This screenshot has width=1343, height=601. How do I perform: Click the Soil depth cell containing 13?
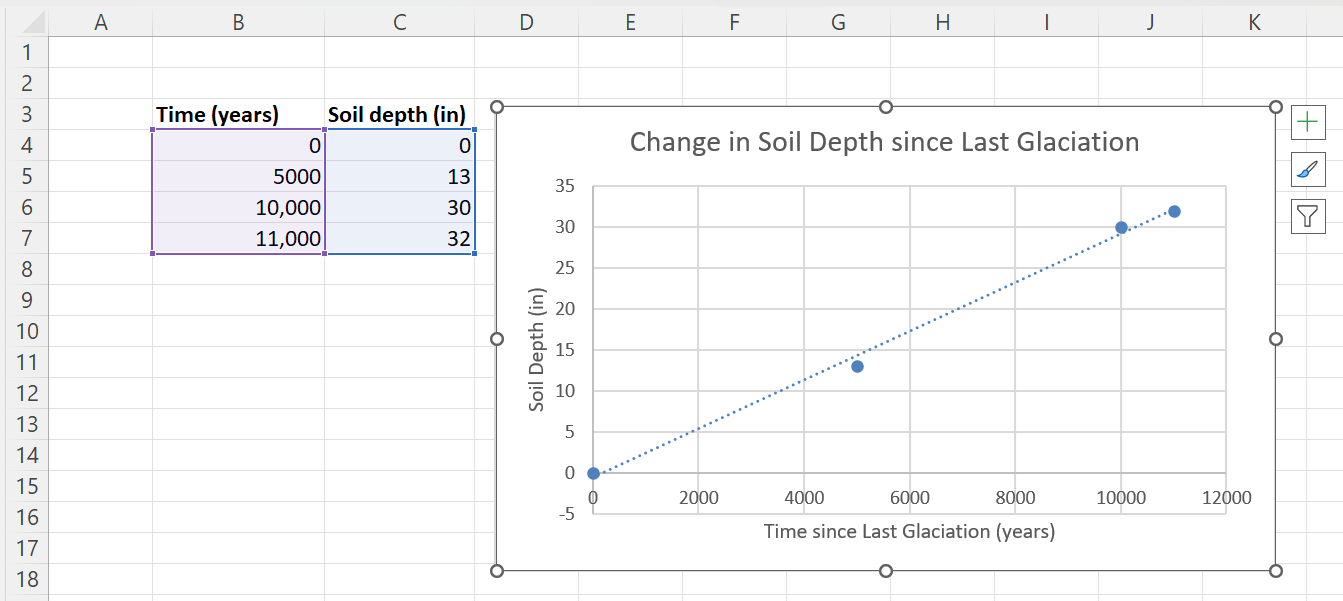pos(399,177)
